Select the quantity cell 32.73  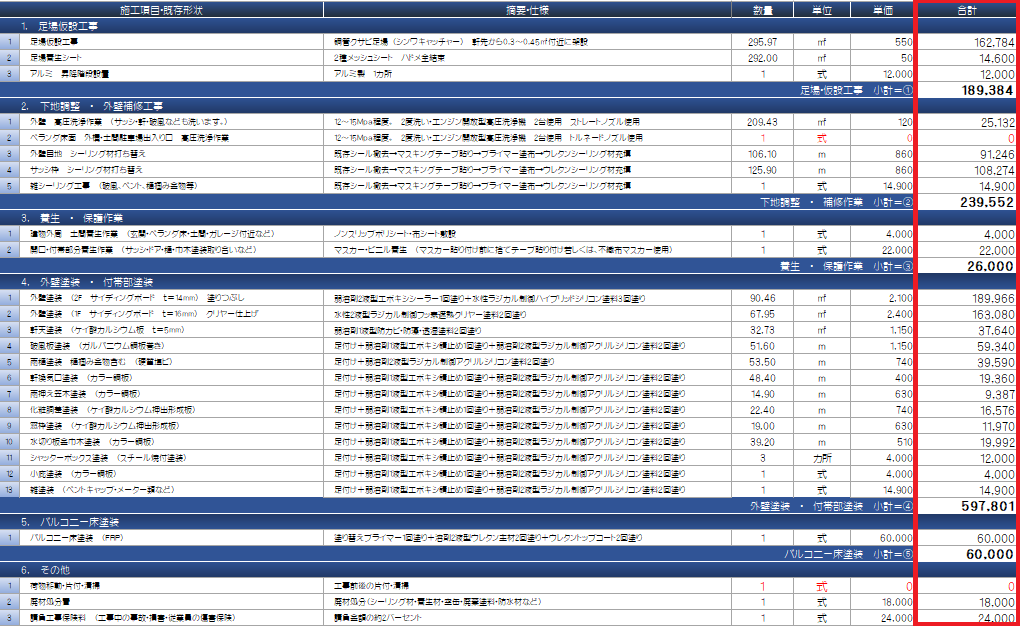pyautogui.click(x=762, y=330)
